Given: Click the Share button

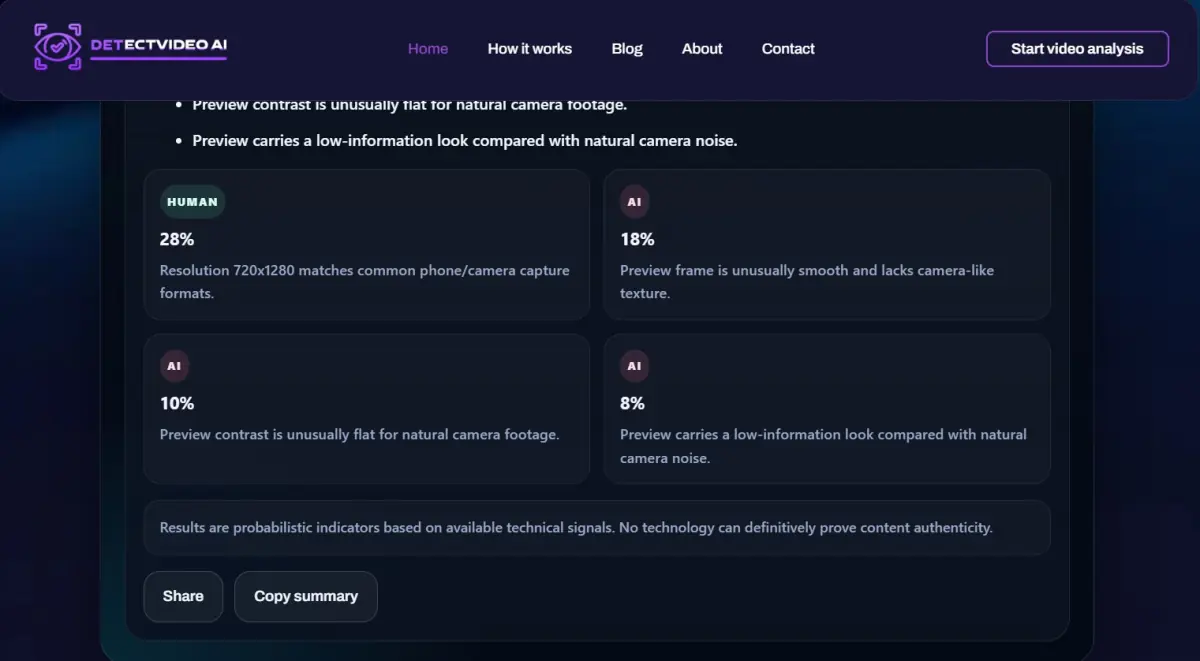Looking at the screenshot, I should [x=183, y=596].
